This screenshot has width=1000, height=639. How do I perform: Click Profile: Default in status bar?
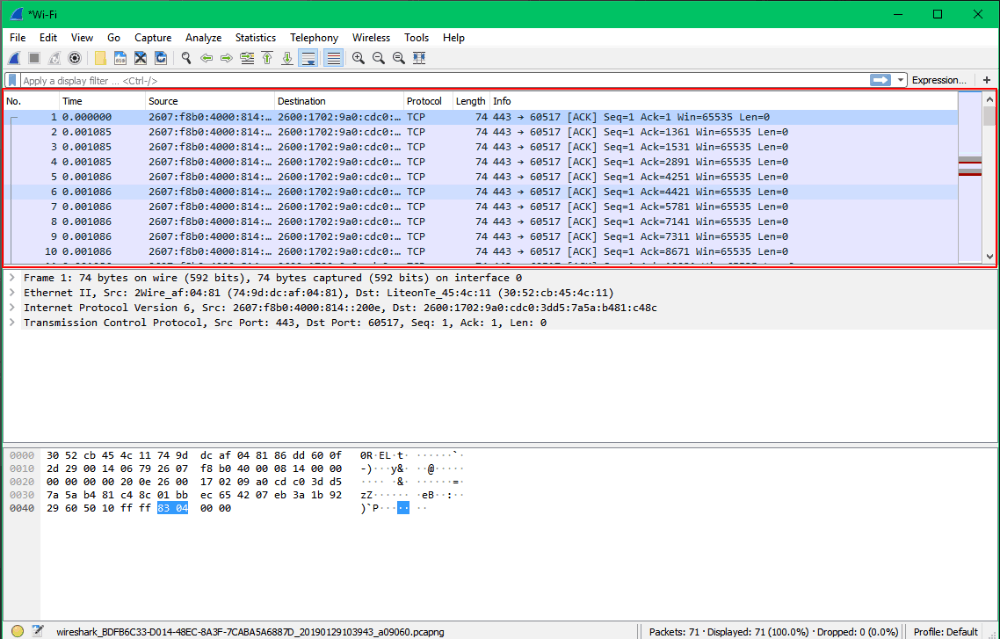(946, 632)
